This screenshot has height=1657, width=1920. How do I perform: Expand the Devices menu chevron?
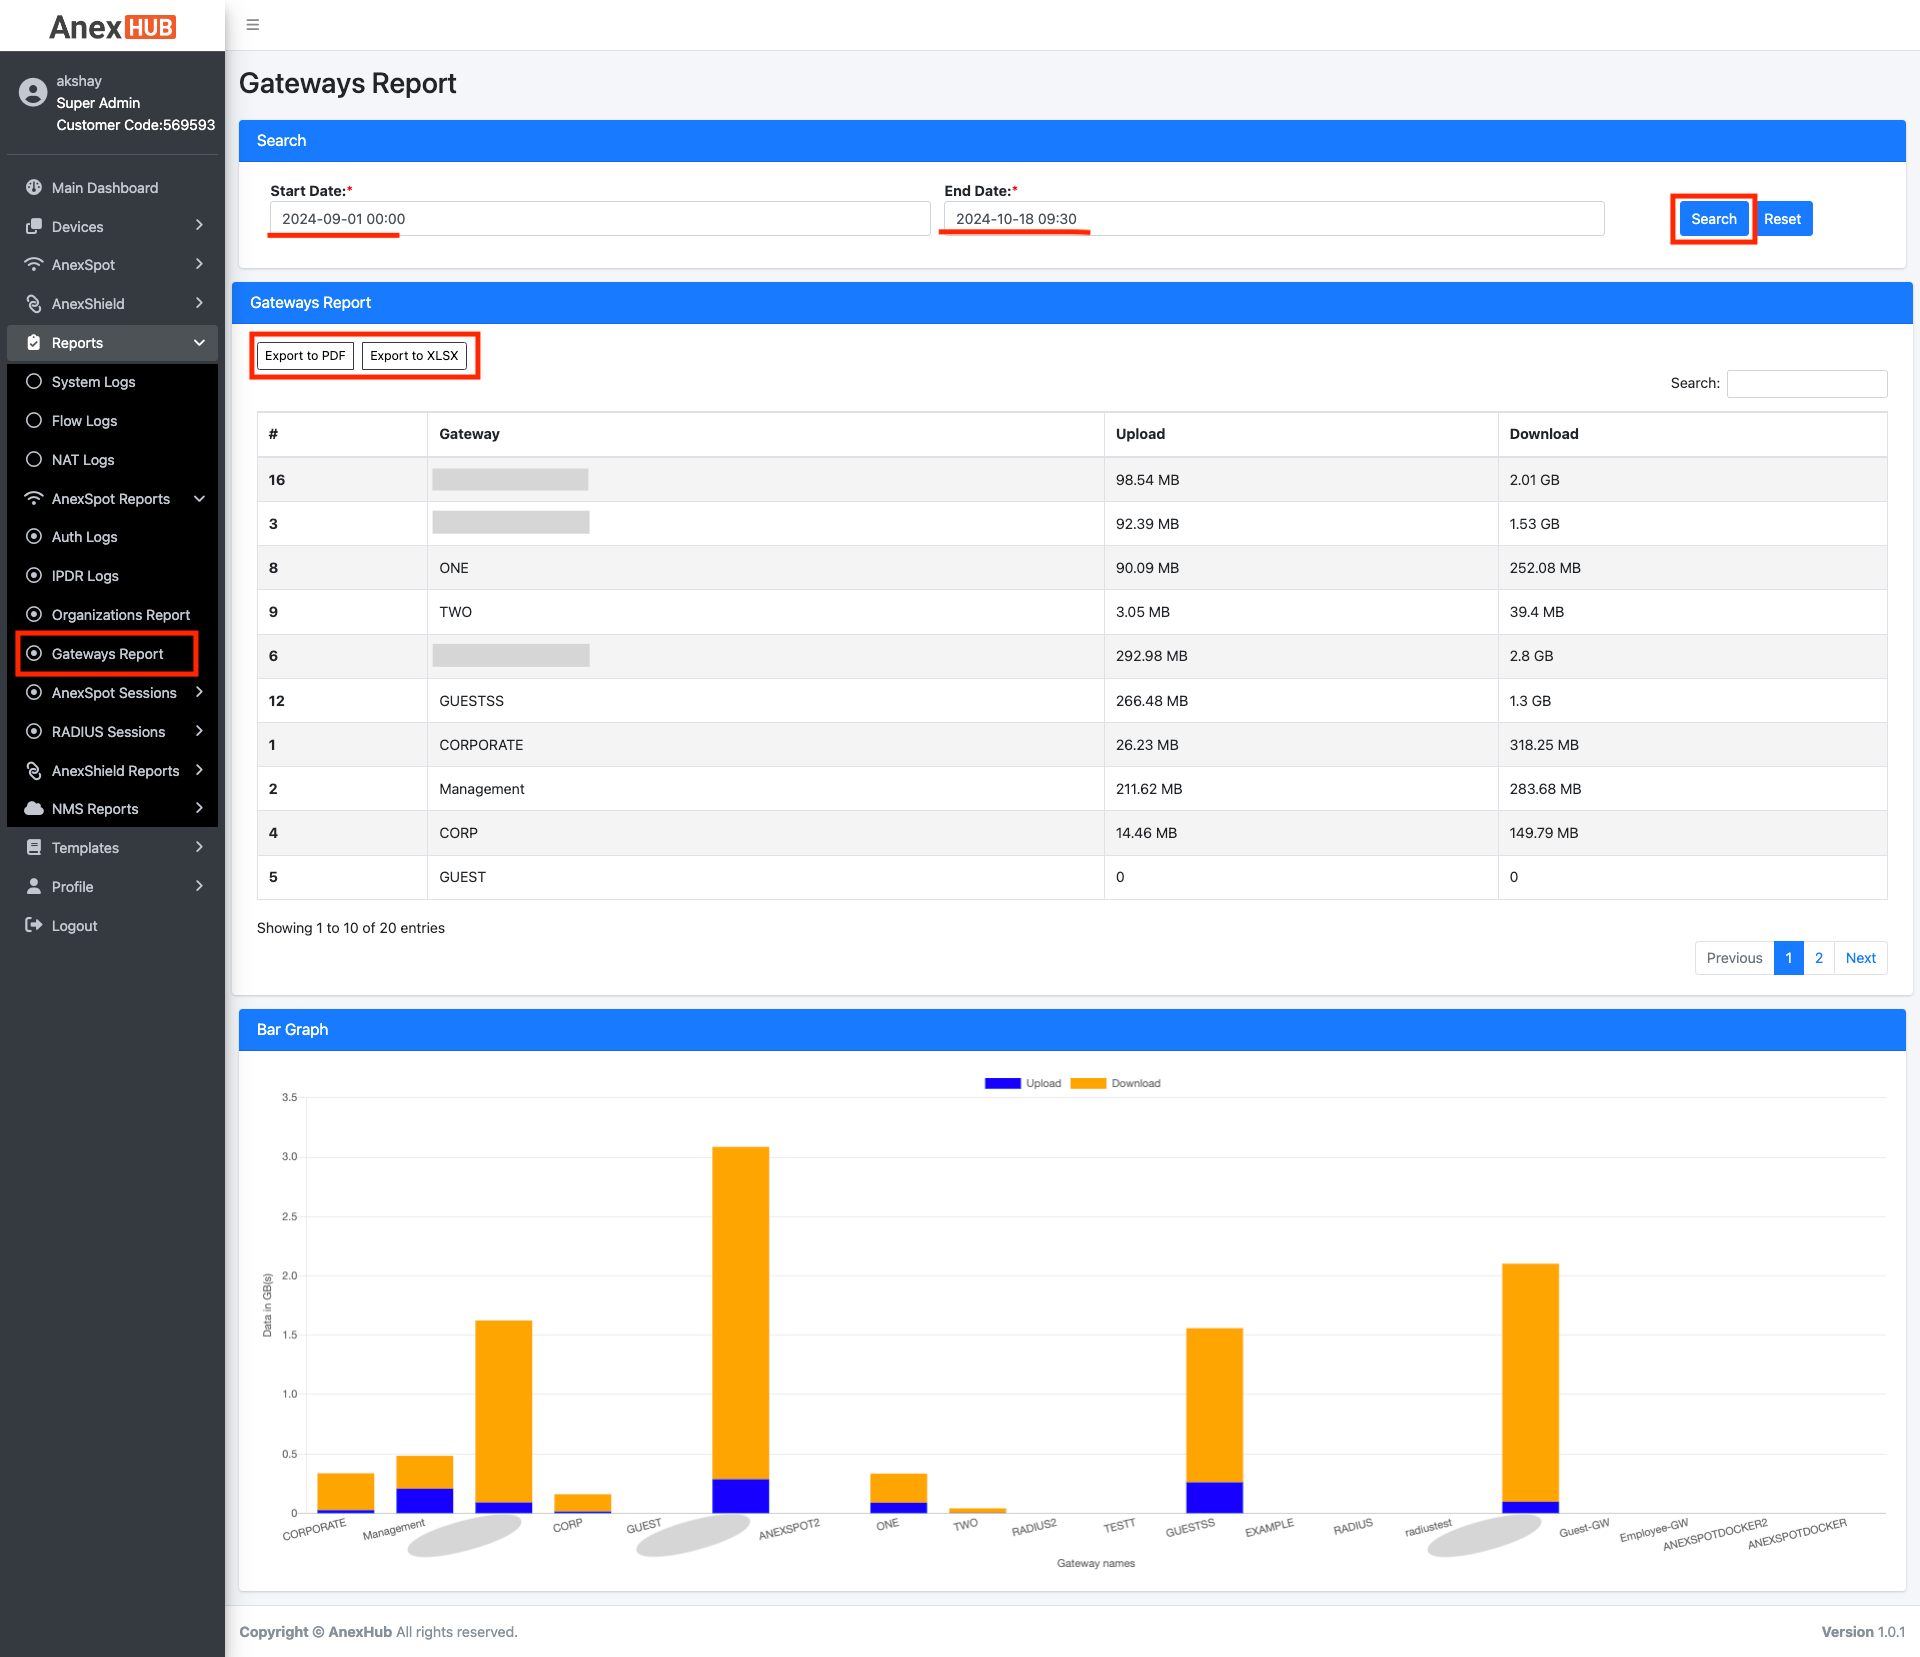[199, 226]
